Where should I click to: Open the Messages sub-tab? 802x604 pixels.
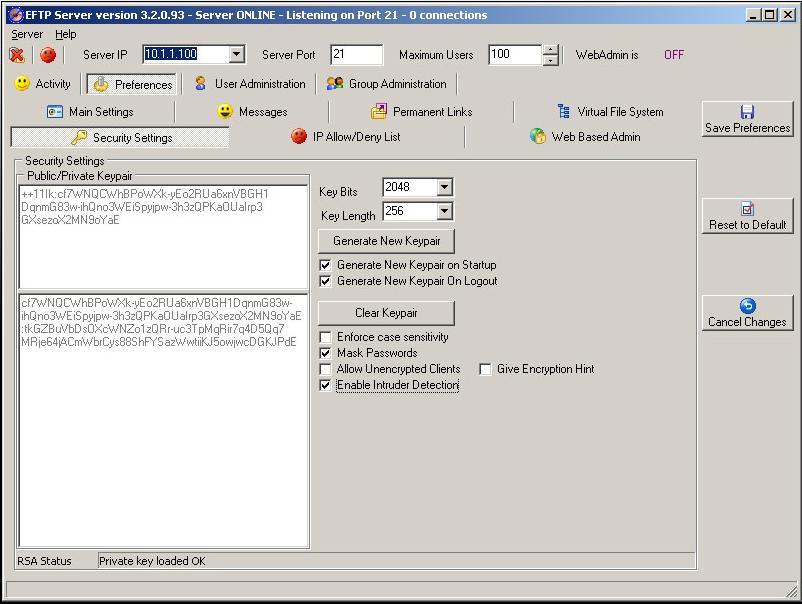[x=253, y=112]
